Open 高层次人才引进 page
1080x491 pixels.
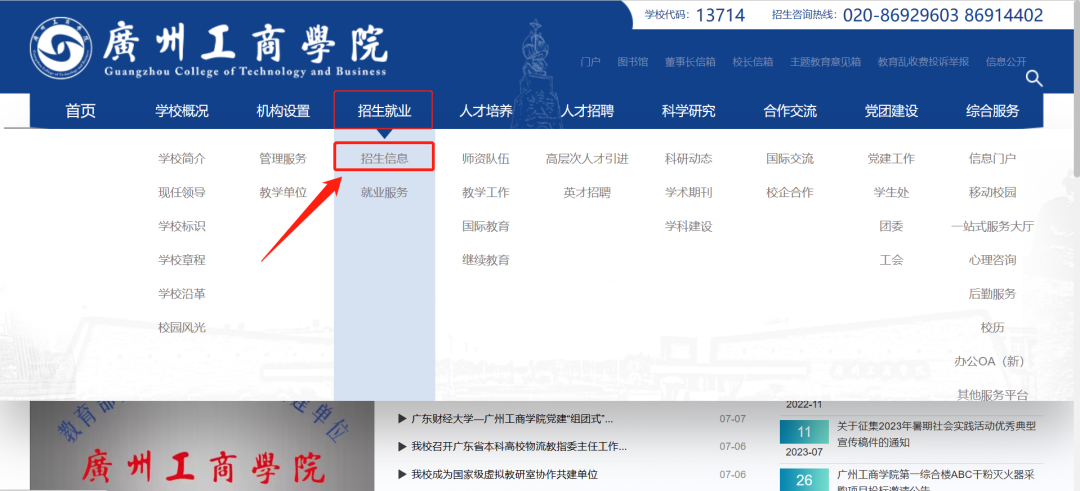tap(587, 159)
